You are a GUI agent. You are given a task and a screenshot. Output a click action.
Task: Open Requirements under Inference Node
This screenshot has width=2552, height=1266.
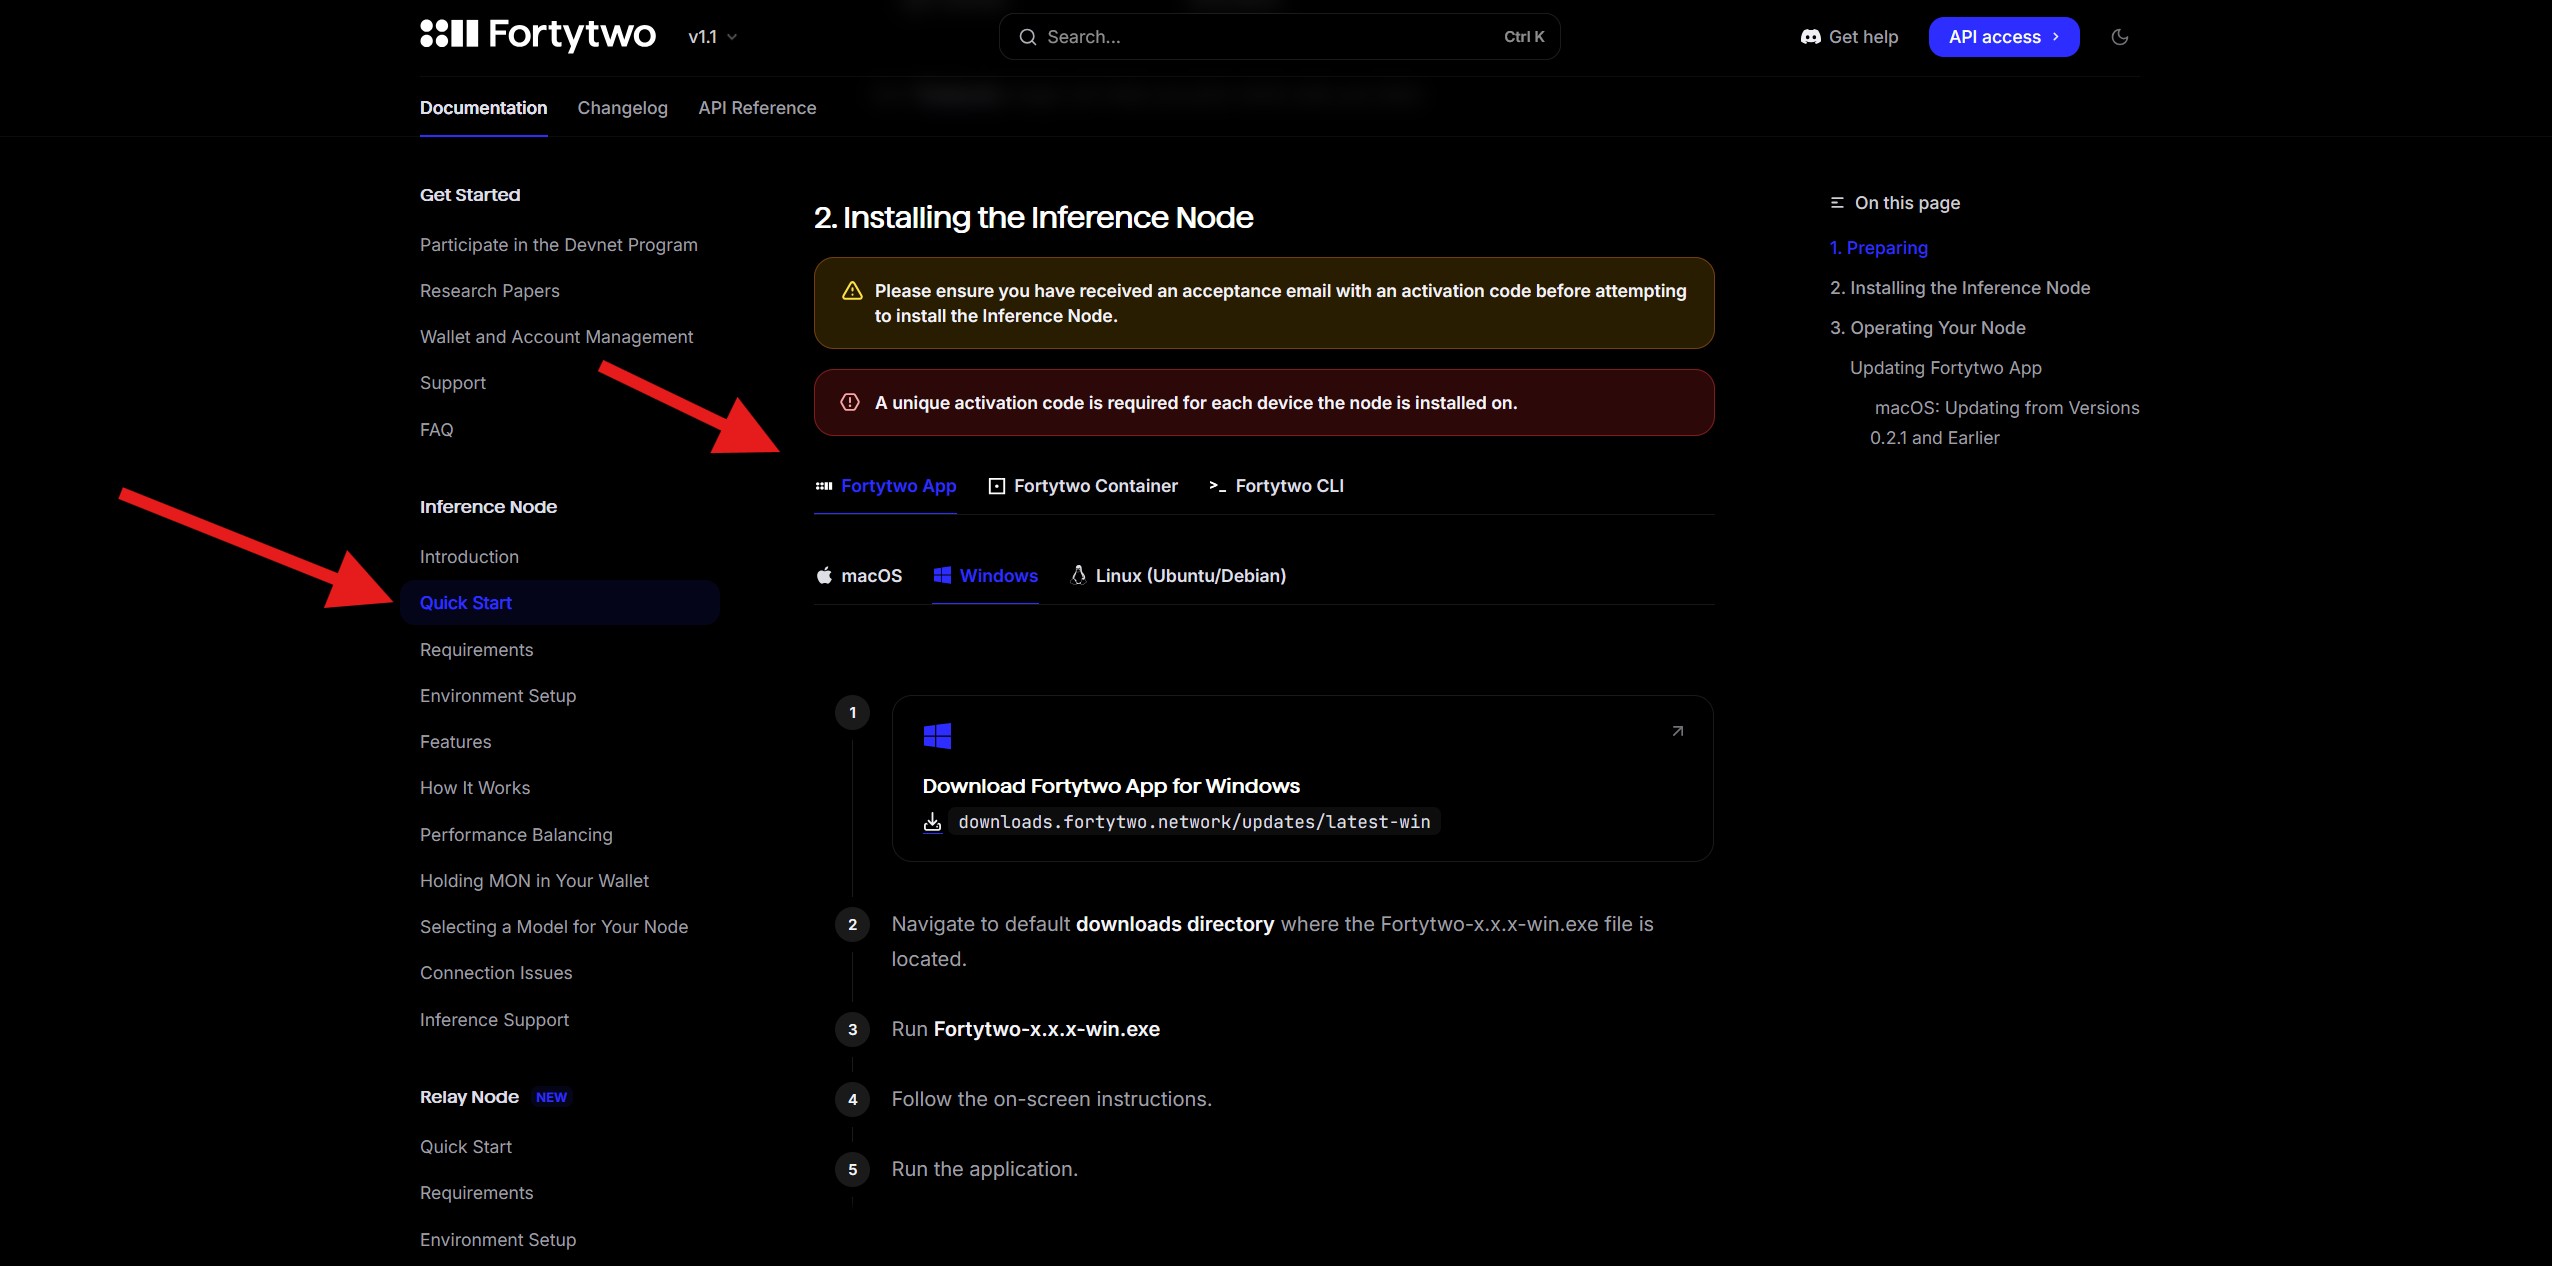tap(476, 650)
